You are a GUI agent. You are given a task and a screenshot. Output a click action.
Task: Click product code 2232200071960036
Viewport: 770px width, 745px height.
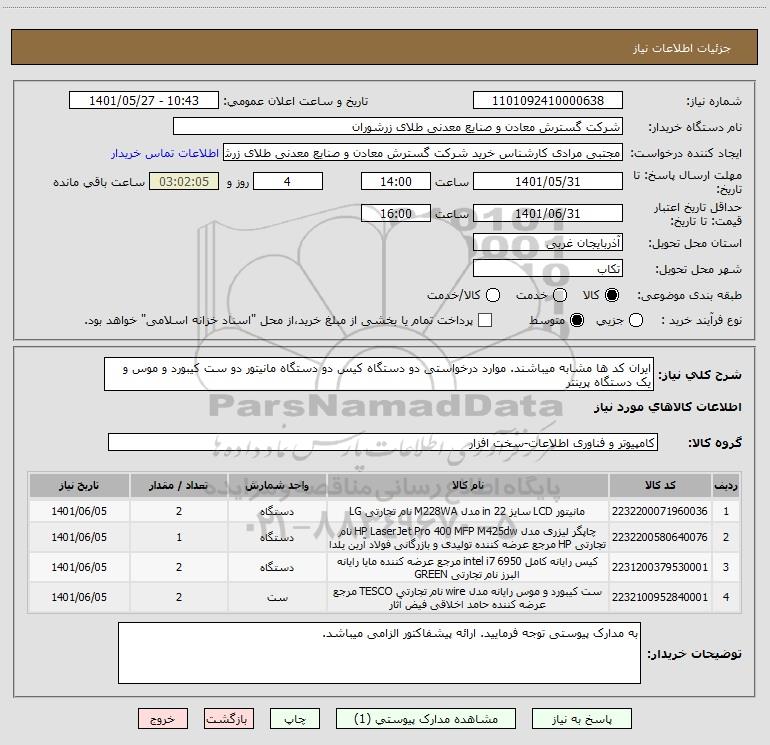660,511
